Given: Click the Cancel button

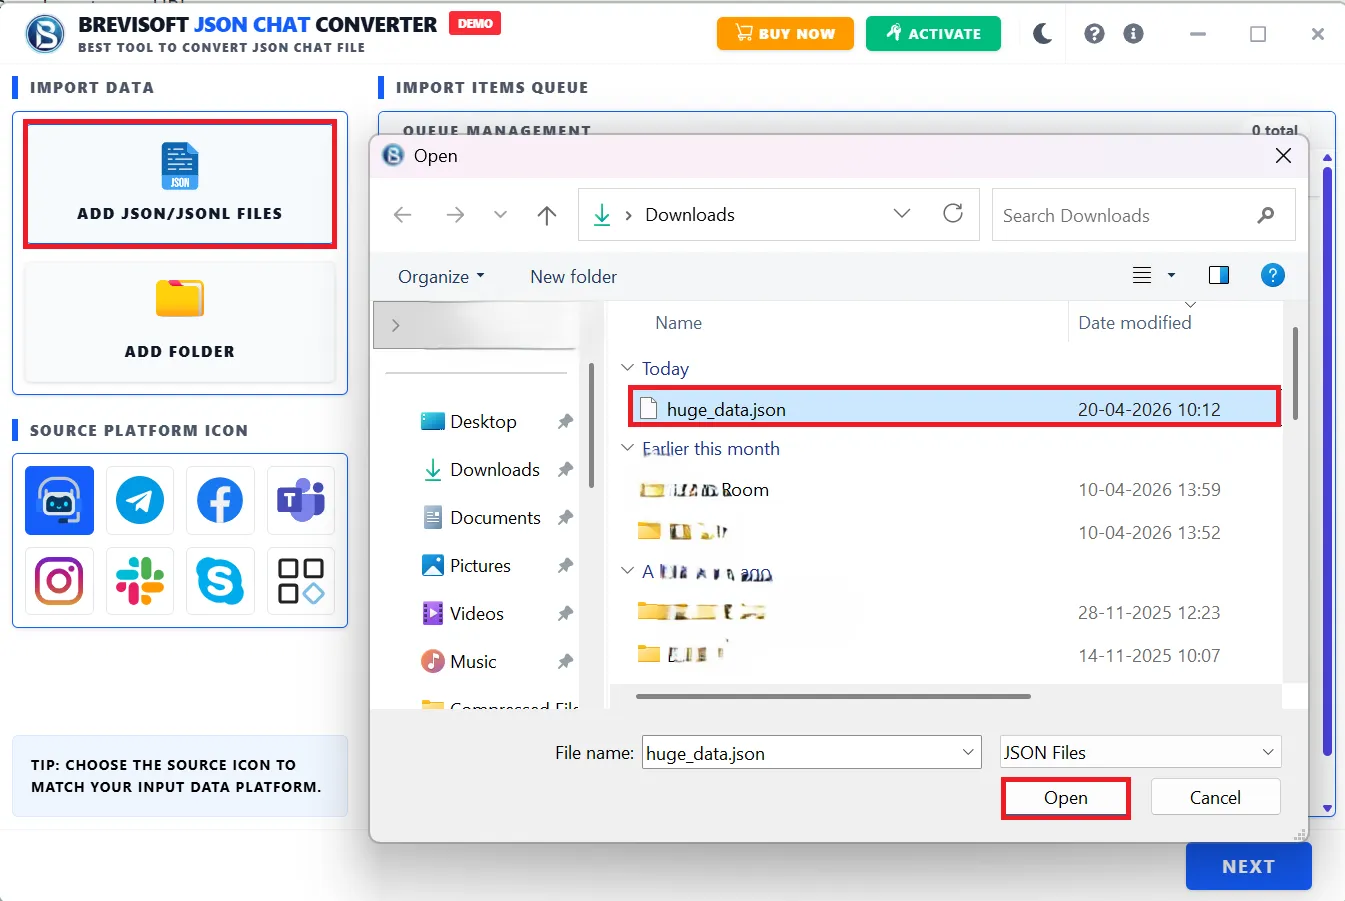Looking at the screenshot, I should tap(1215, 797).
